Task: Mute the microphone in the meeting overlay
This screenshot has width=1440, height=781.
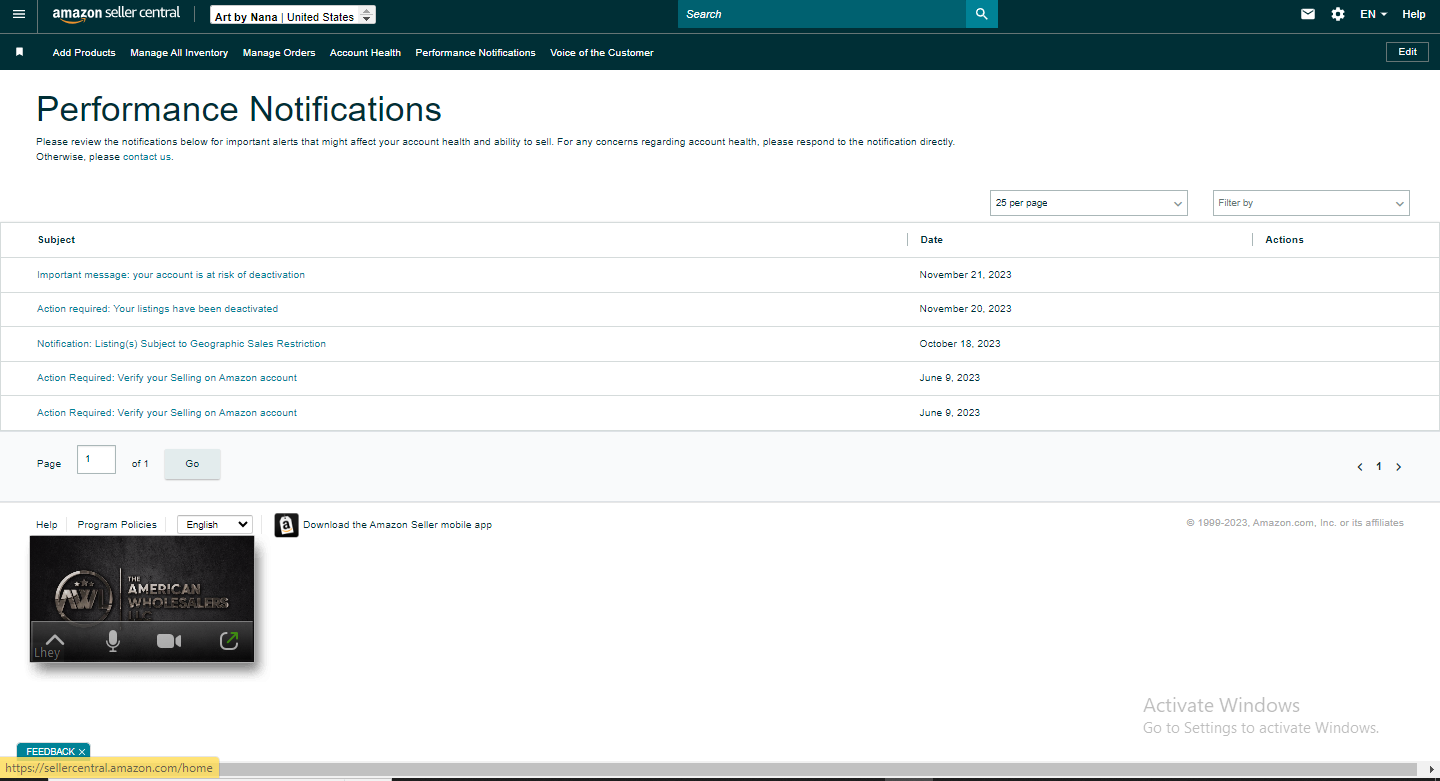Action: tap(113, 641)
